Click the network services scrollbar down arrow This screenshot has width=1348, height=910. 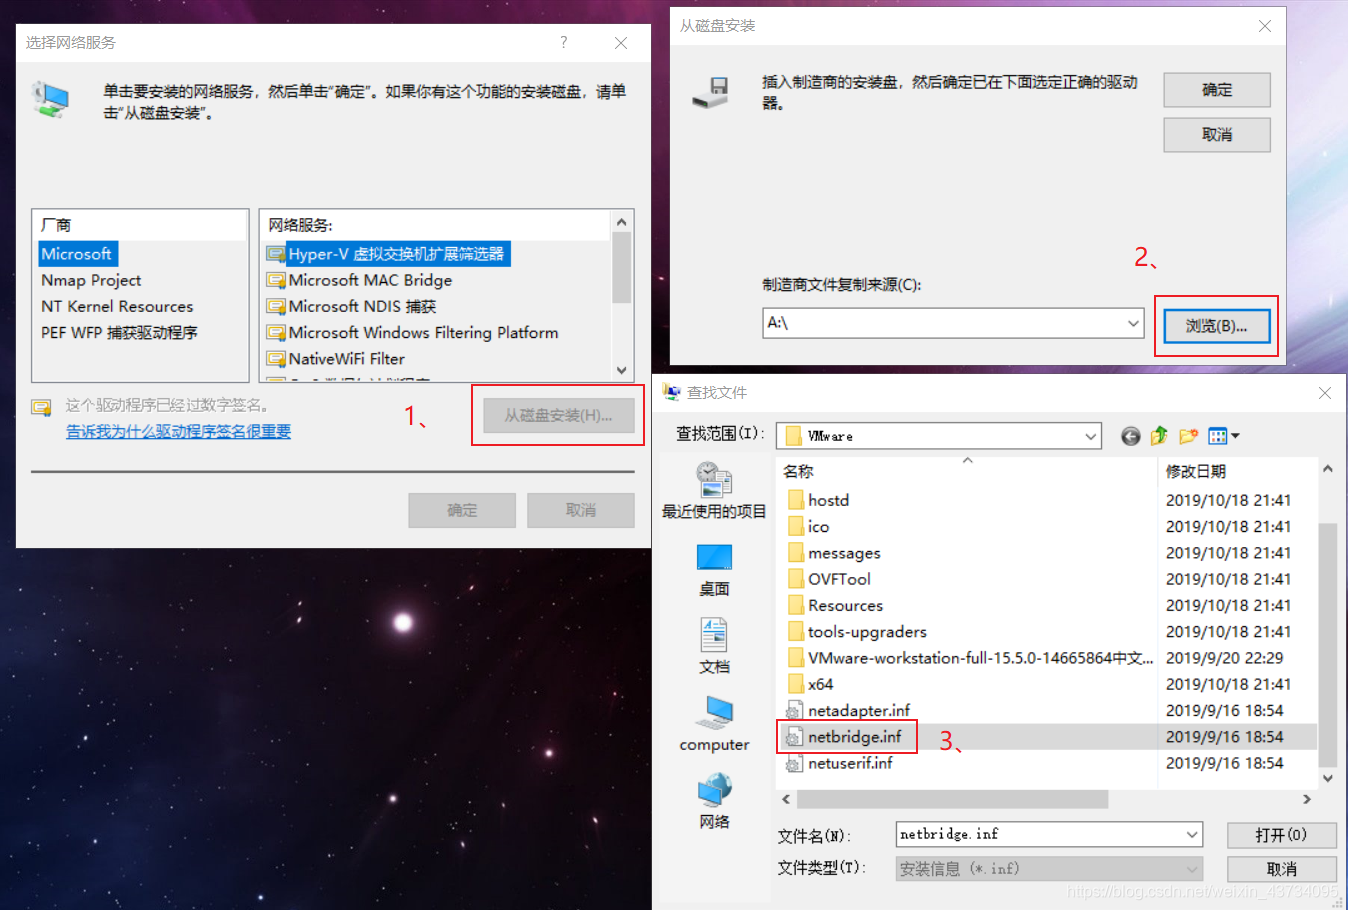(x=621, y=370)
